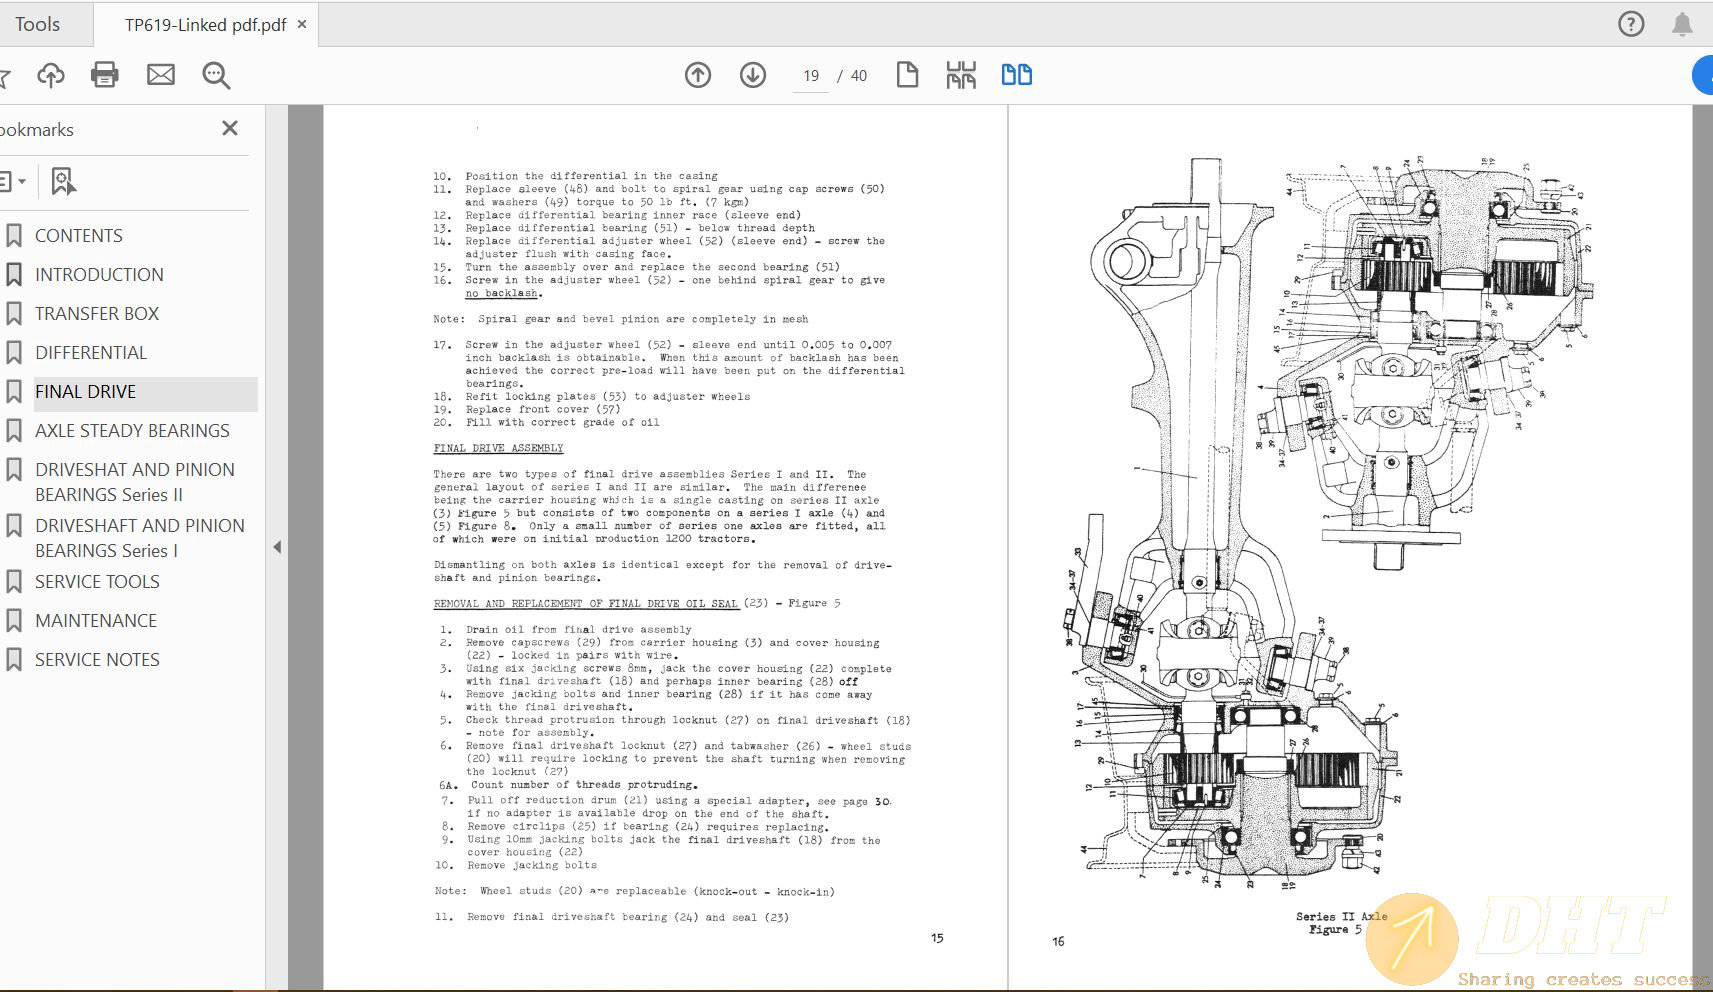Add new bookmark icon in panel
Screen dimensions: 1713x992
[x=63, y=182]
